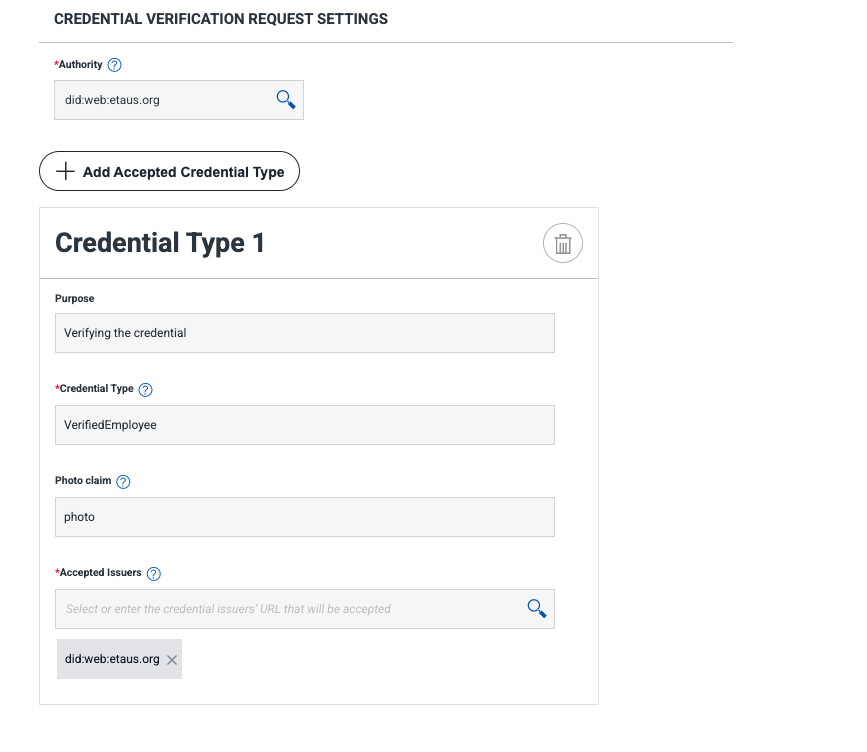Remove the did:web:etaus.org issuer chip
This screenshot has width=867, height=752.
pos(172,660)
